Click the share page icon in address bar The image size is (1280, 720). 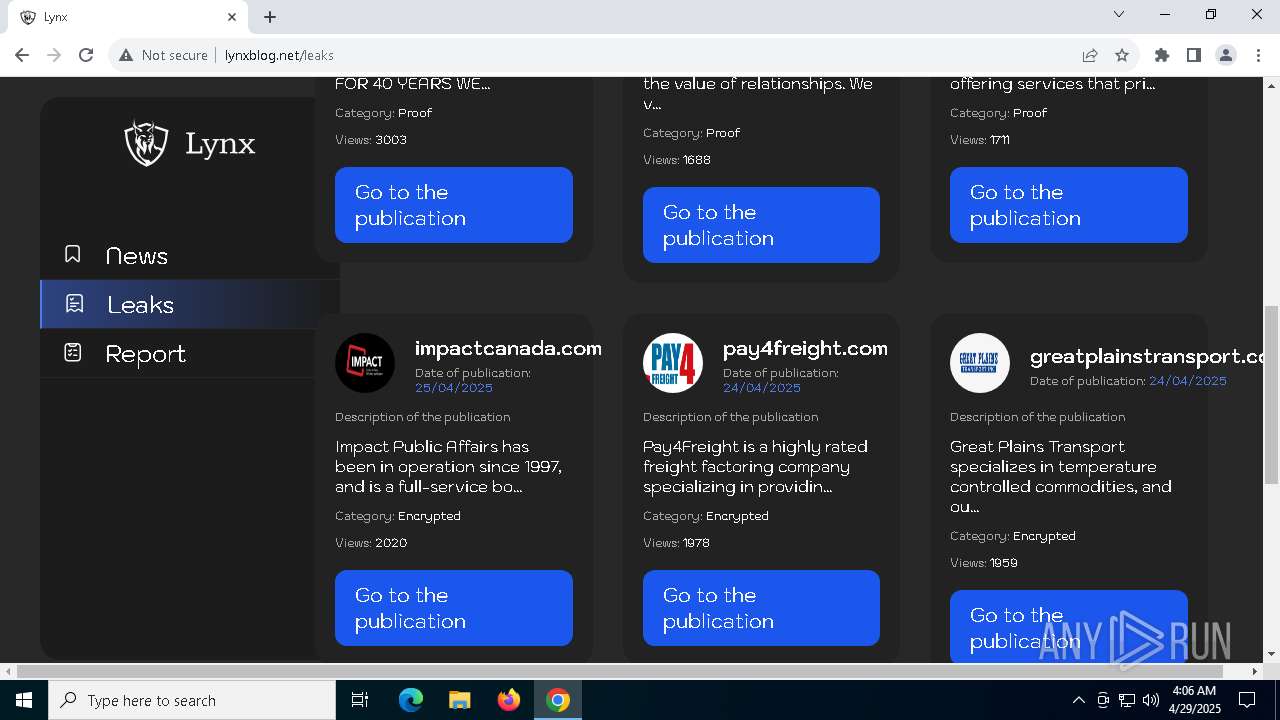pyautogui.click(x=1090, y=55)
